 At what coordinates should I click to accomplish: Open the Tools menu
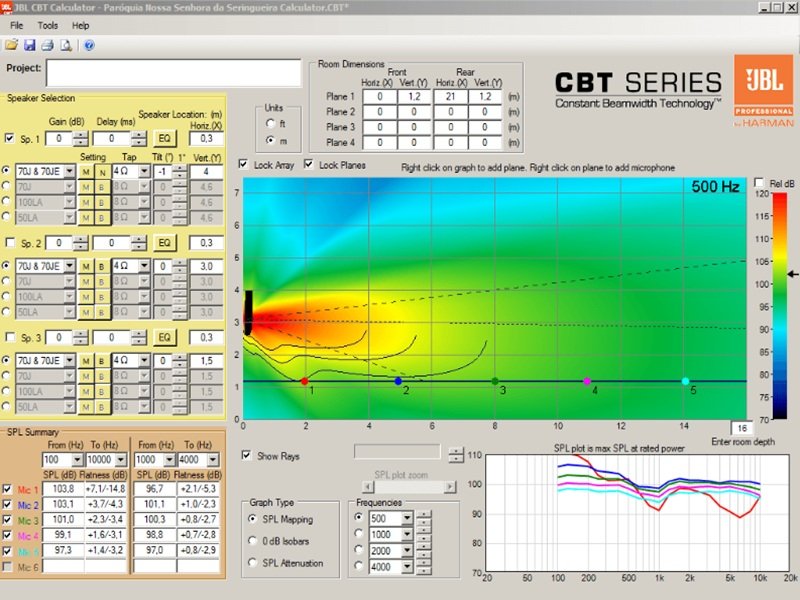pos(48,25)
